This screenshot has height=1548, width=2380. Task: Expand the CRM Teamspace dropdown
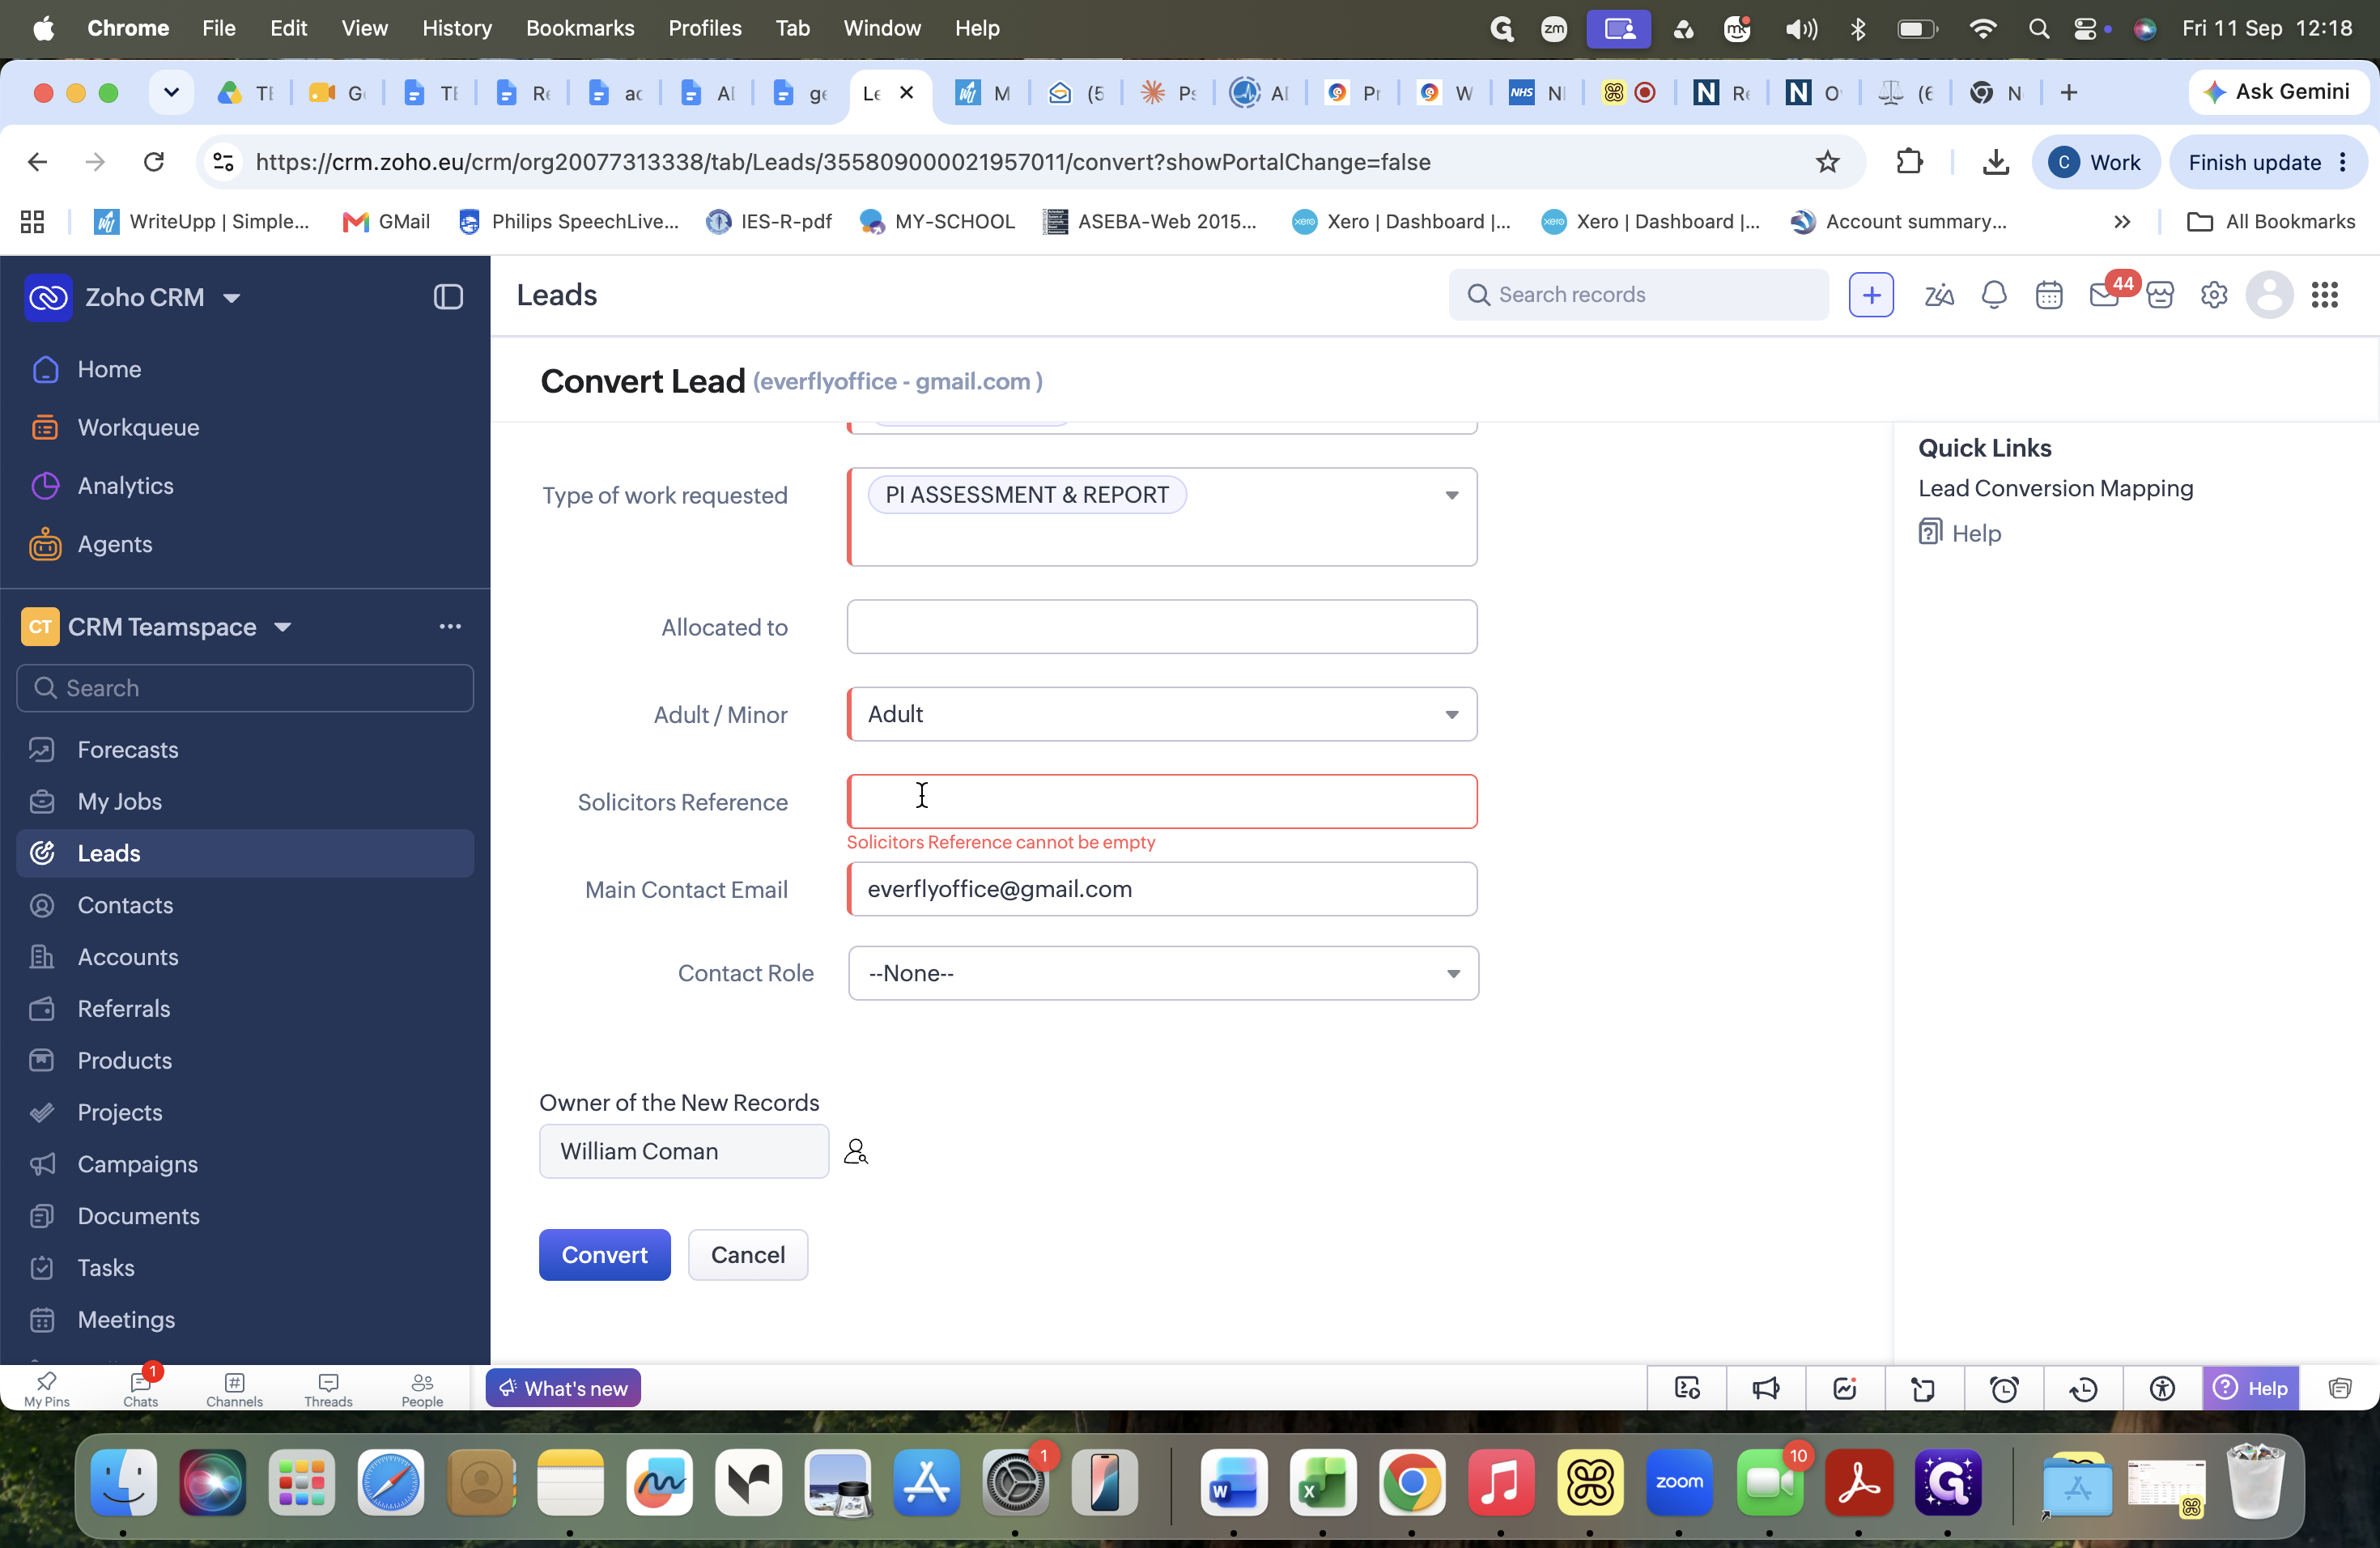283,627
